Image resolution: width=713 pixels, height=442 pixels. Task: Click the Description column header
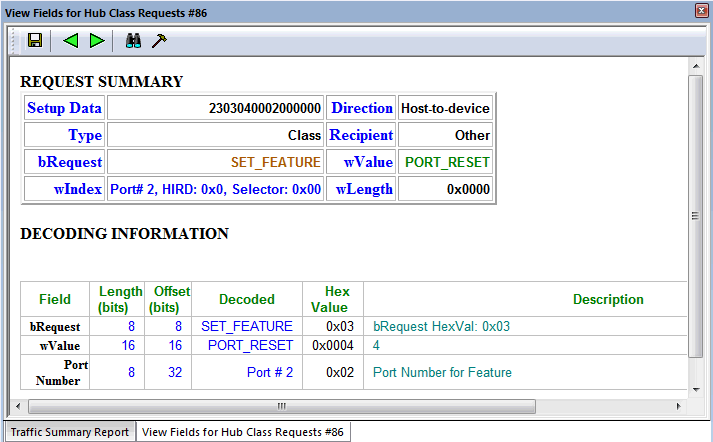pos(608,299)
